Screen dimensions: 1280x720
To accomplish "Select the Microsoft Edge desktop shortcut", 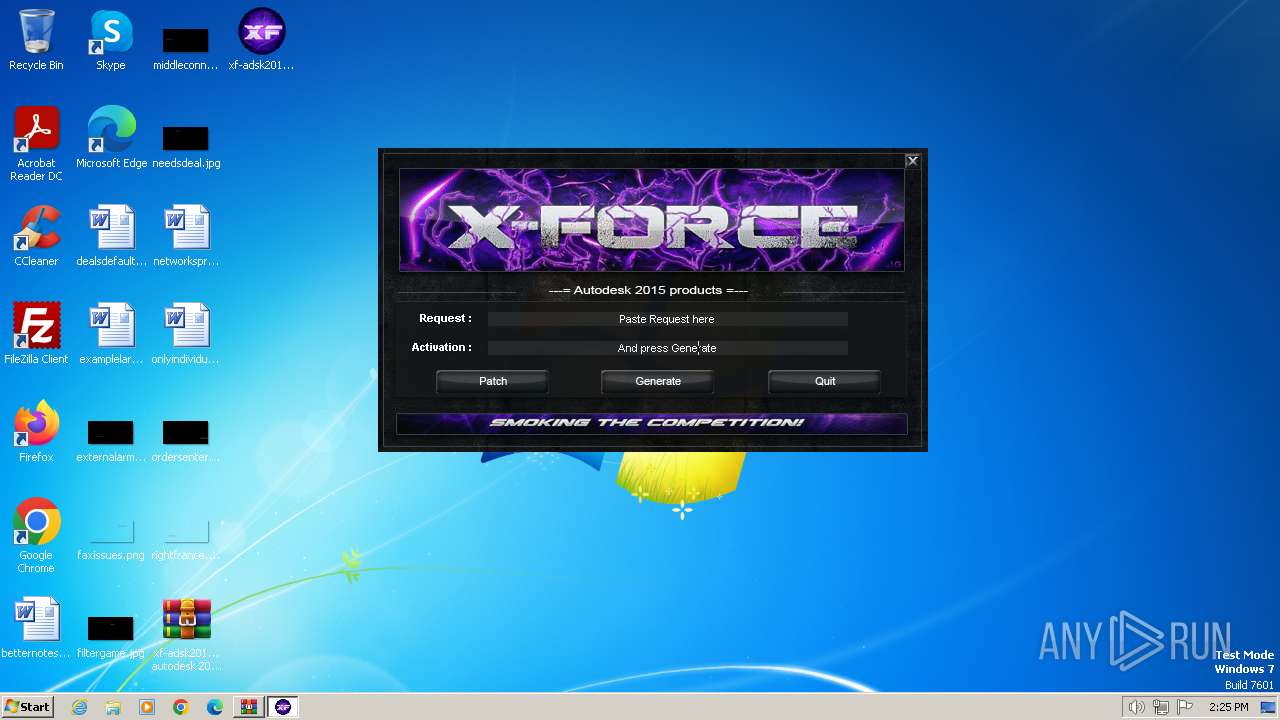I will pos(111,138).
